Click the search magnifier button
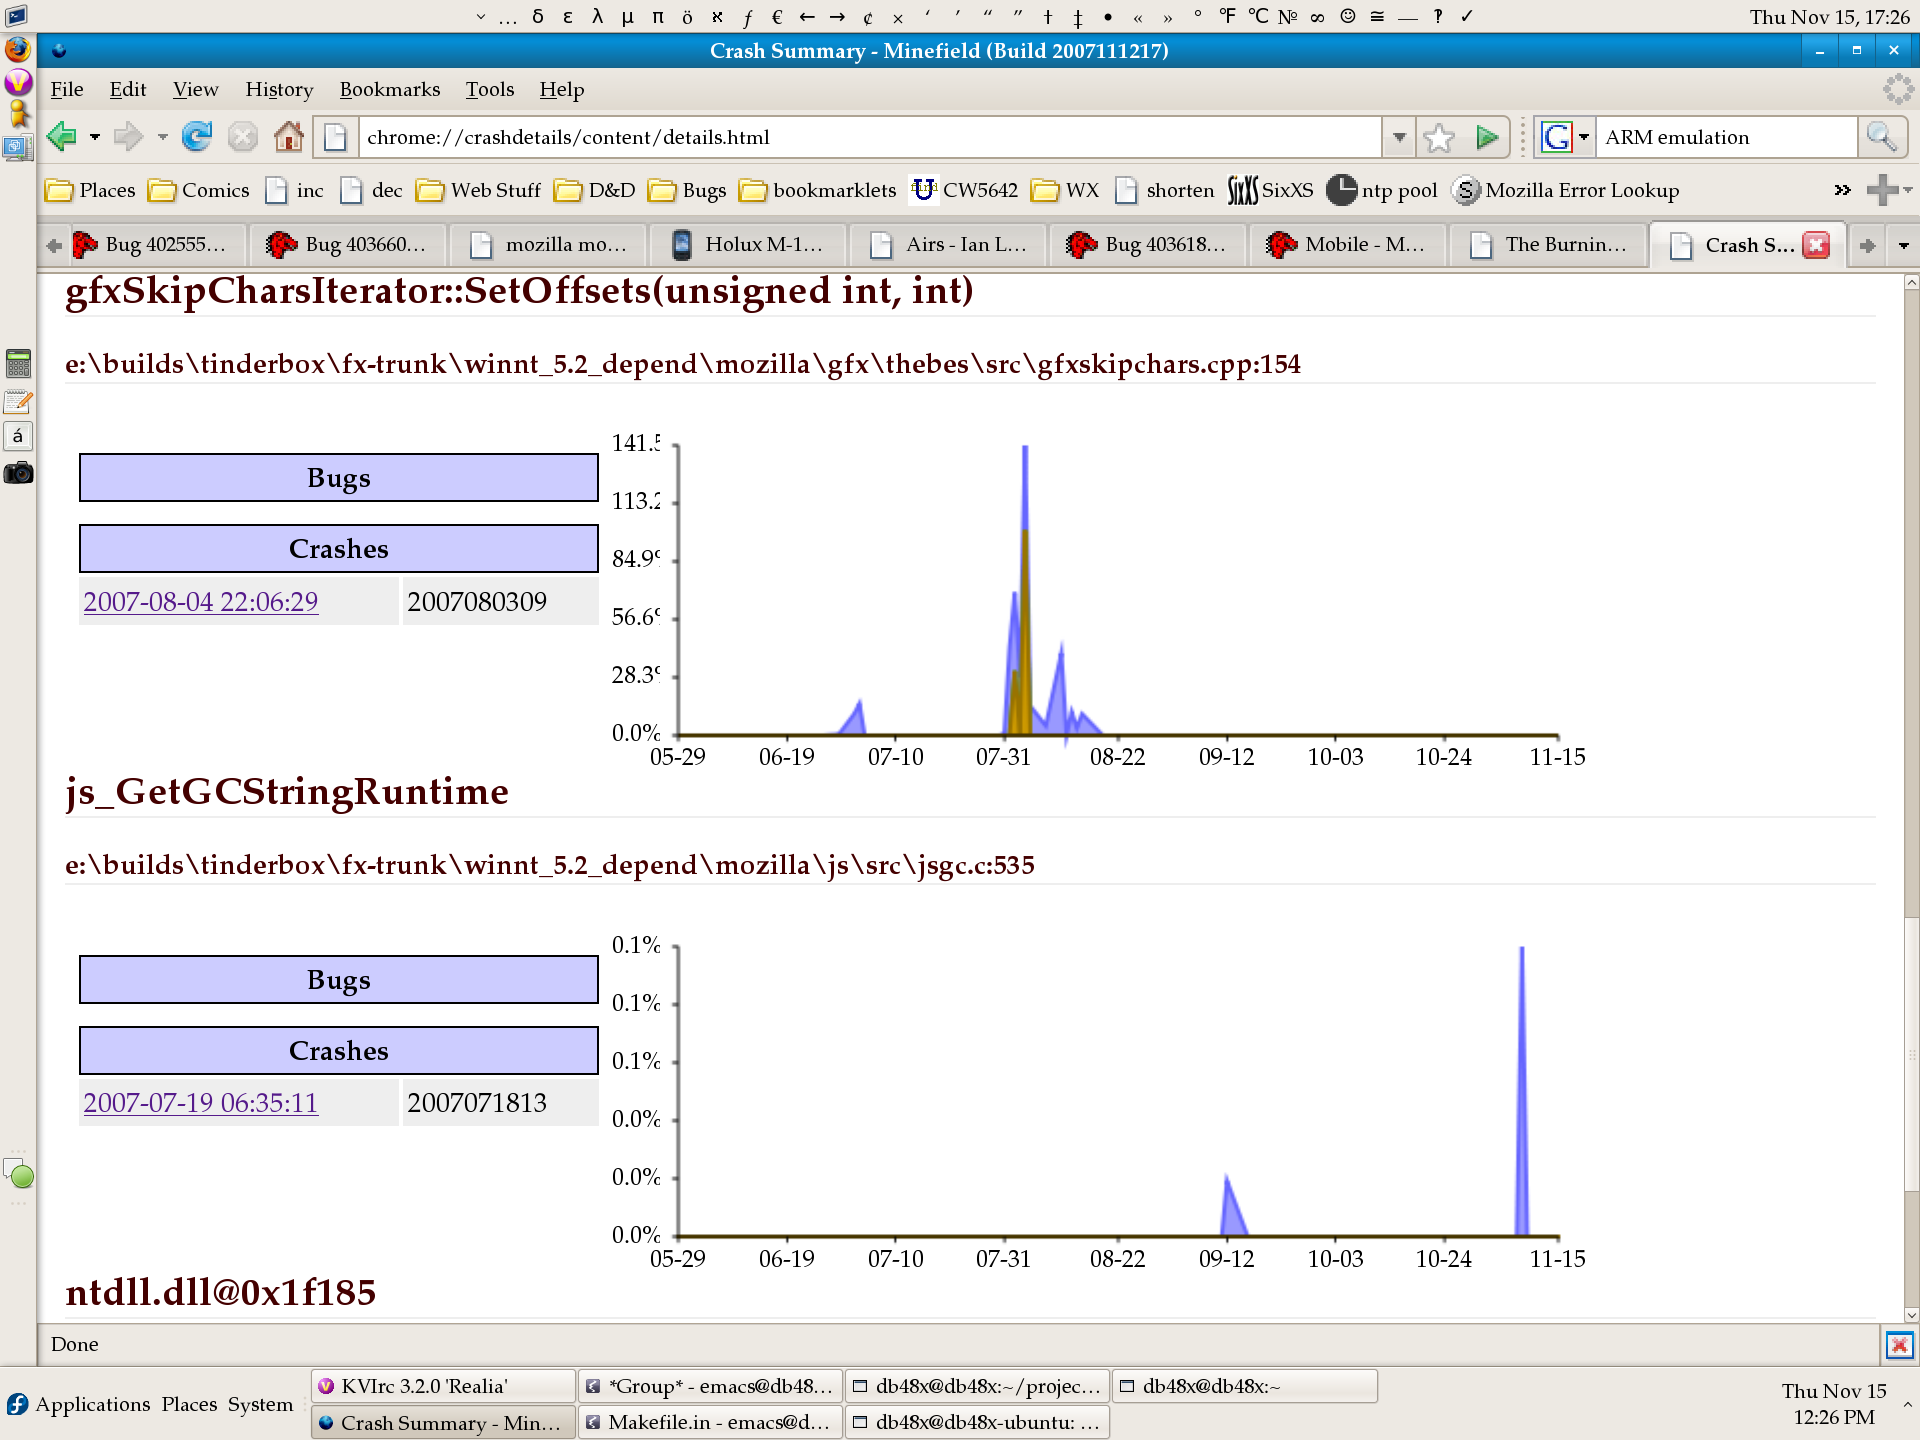Screen dimensions: 1920x1440 [x=1882, y=137]
